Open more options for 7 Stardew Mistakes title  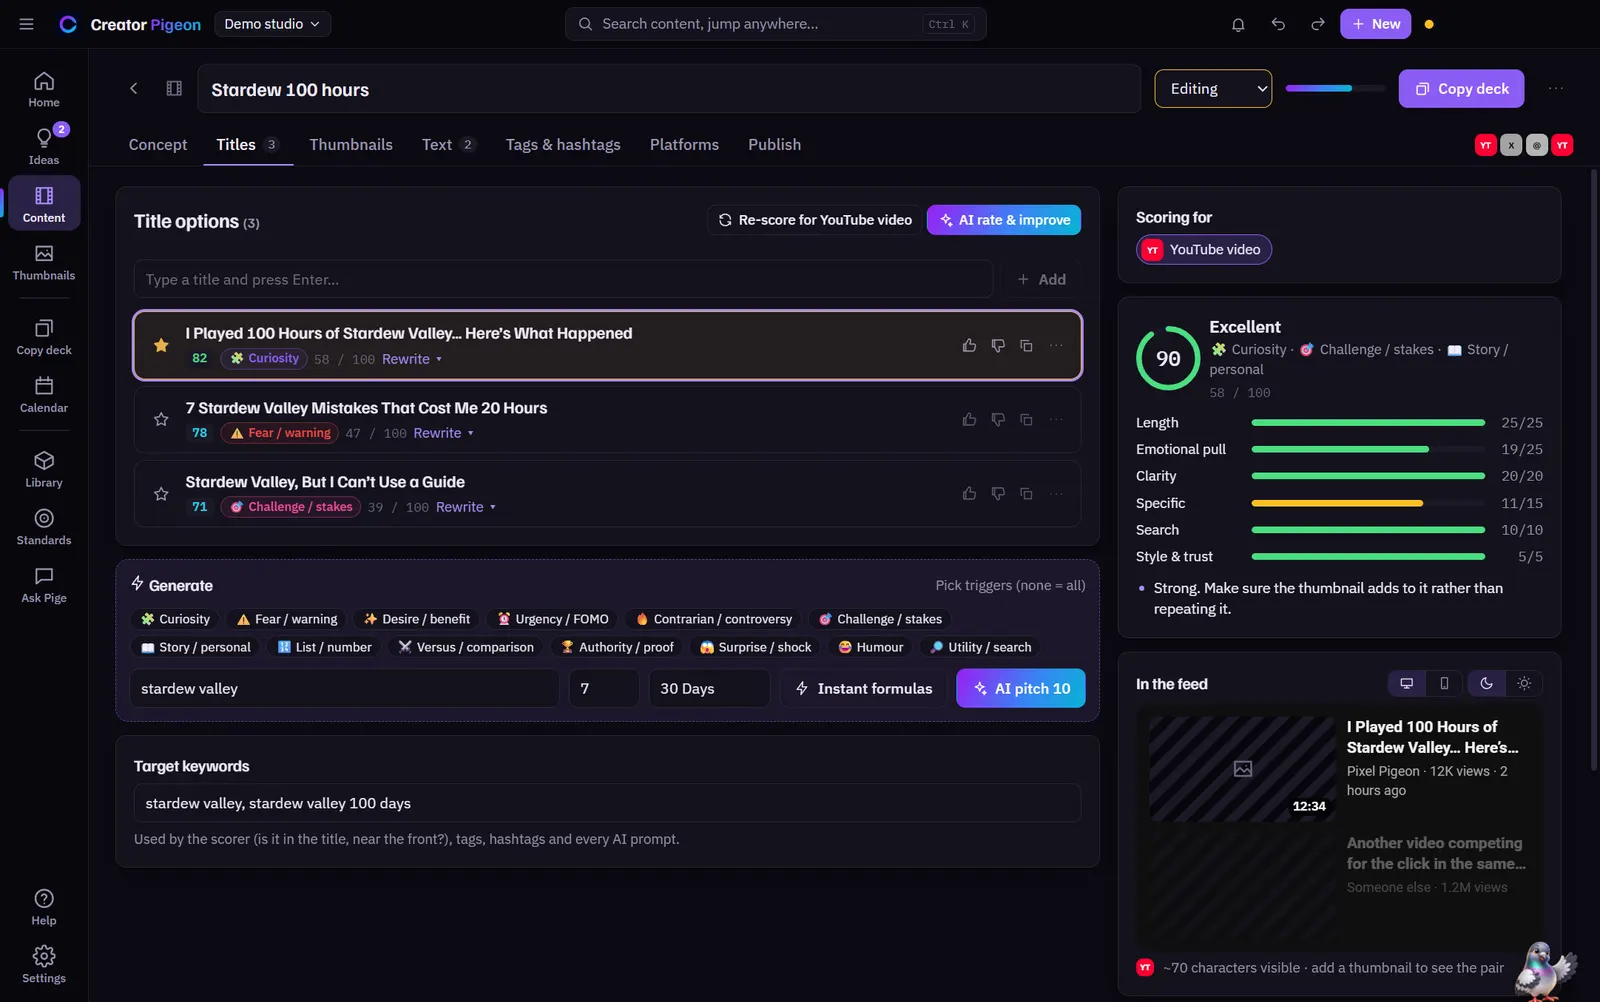point(1056,420)
